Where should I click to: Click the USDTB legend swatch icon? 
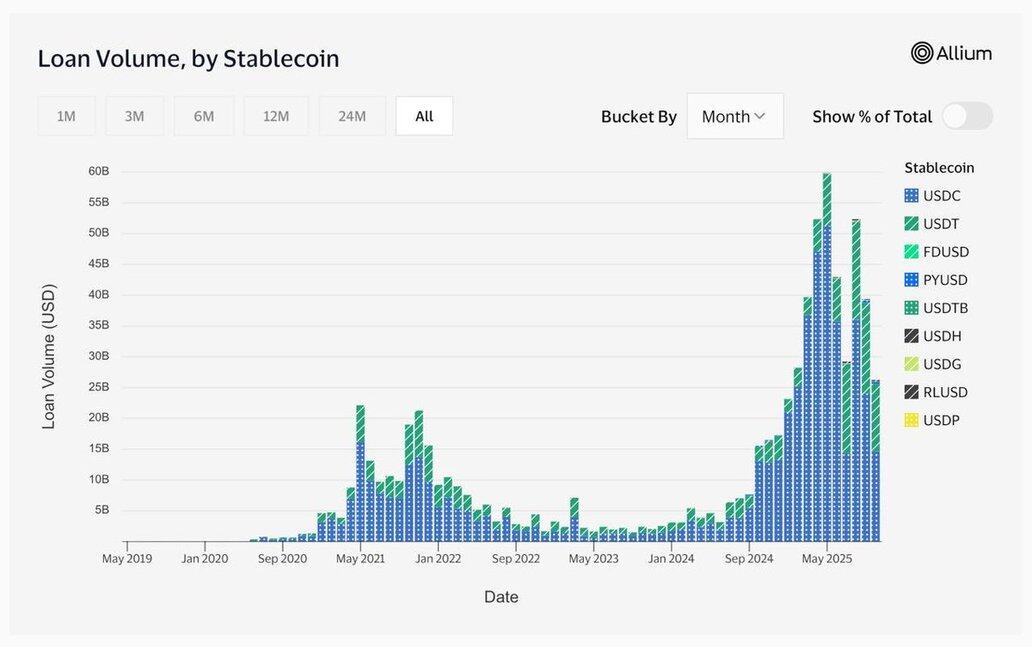(911, 308)
